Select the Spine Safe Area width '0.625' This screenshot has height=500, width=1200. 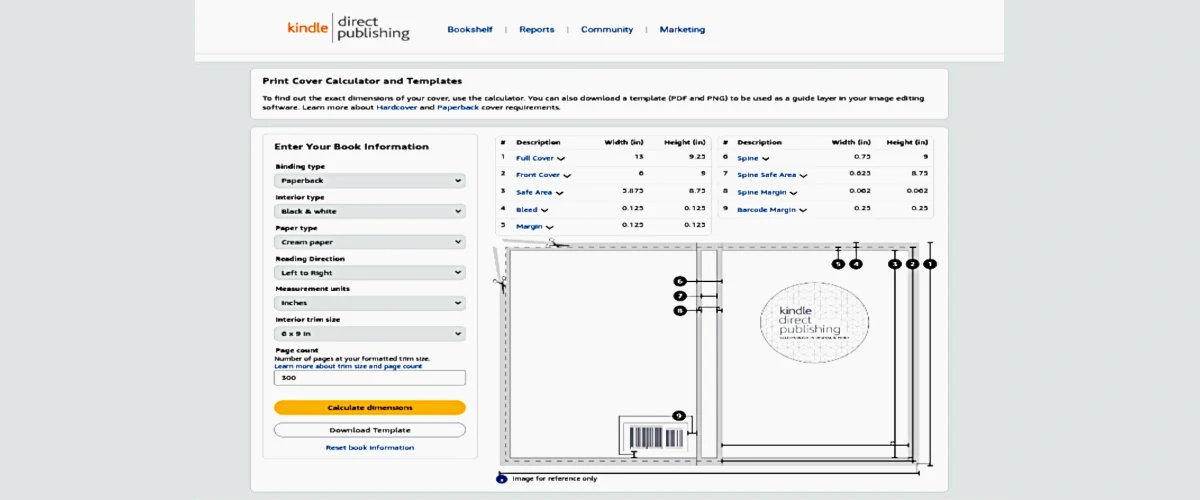pos(861,175)
